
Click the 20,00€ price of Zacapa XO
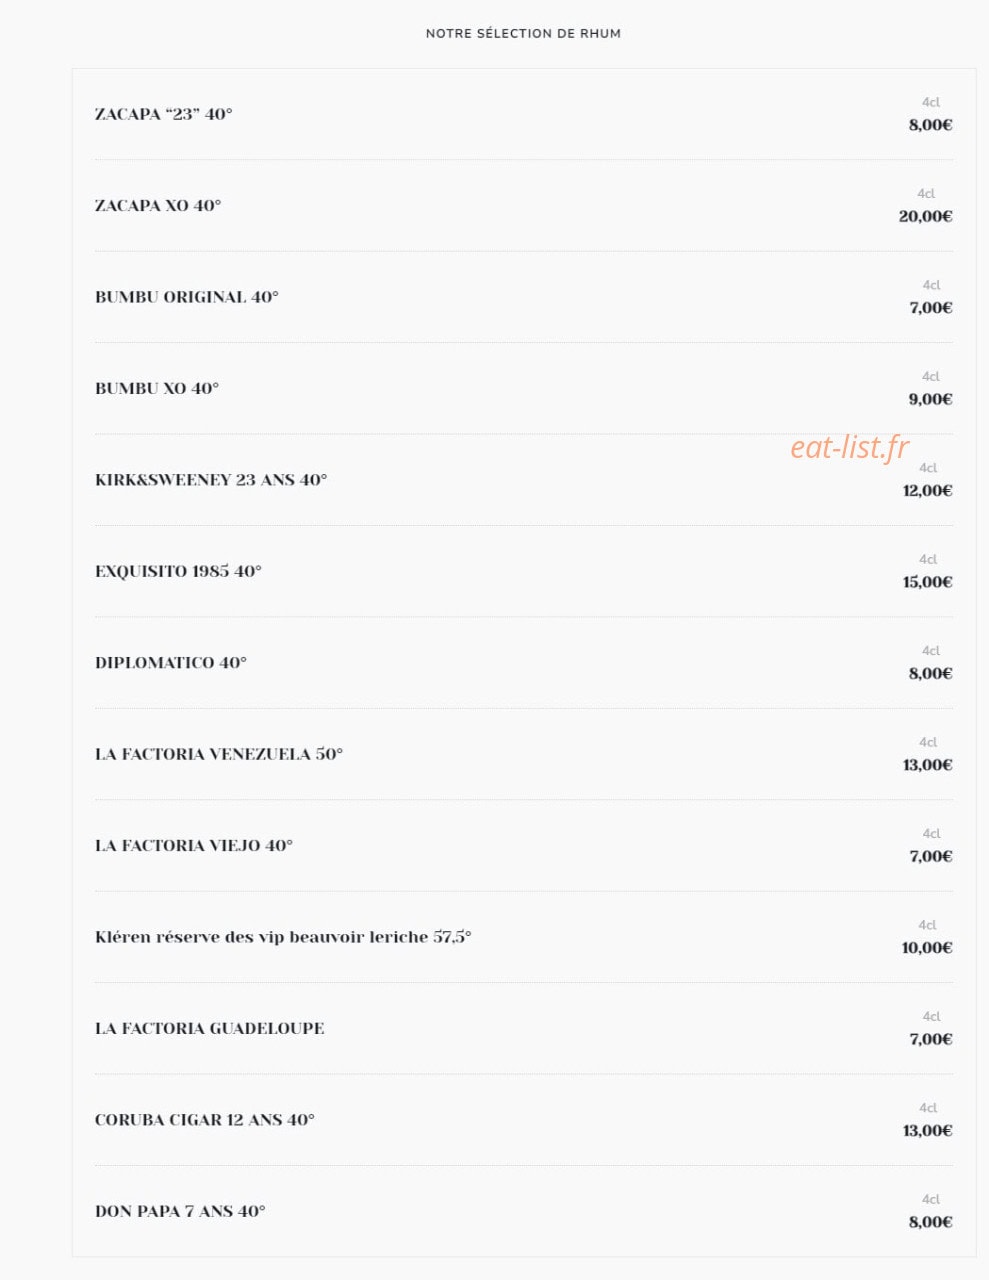925,216
